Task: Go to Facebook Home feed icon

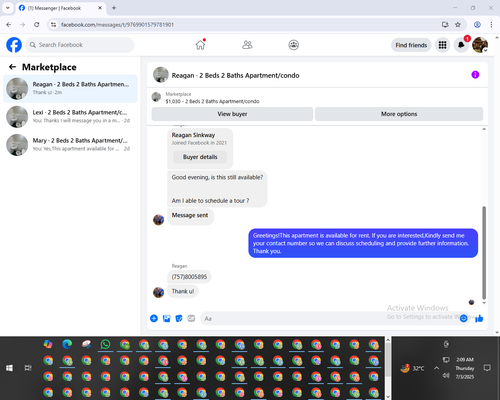Action: point(200,45)
